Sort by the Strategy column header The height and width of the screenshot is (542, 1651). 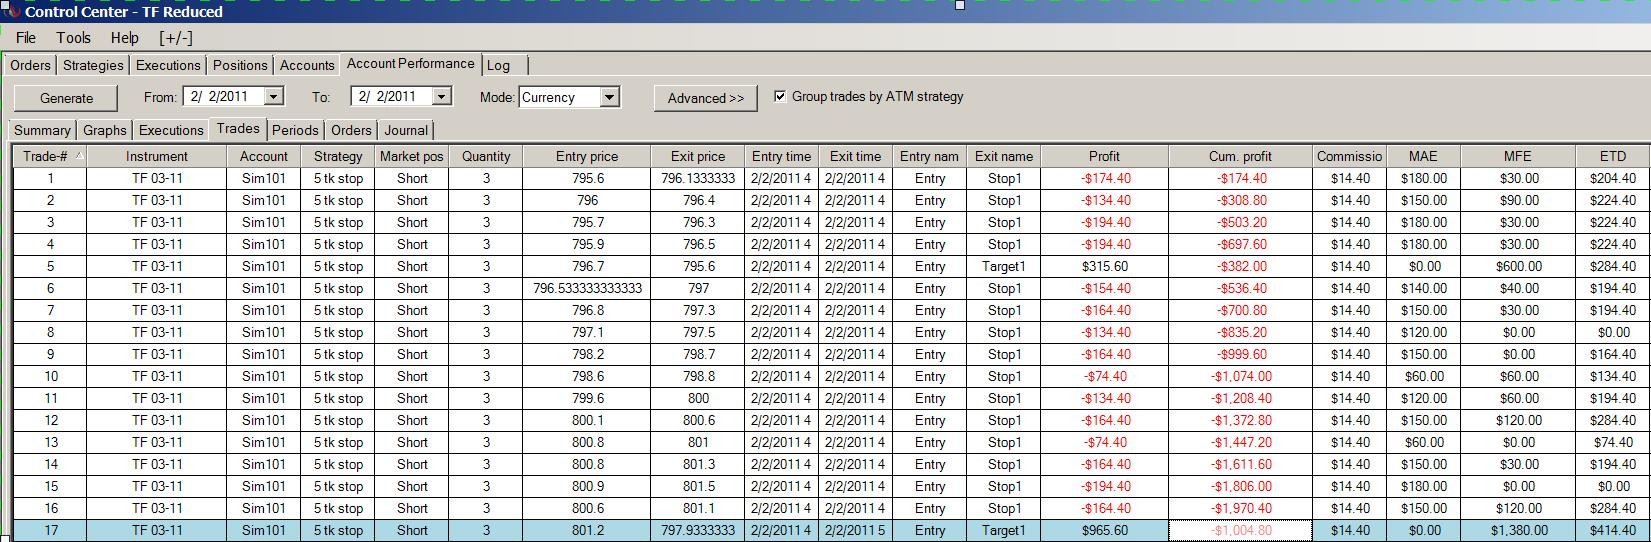point(338,156)
